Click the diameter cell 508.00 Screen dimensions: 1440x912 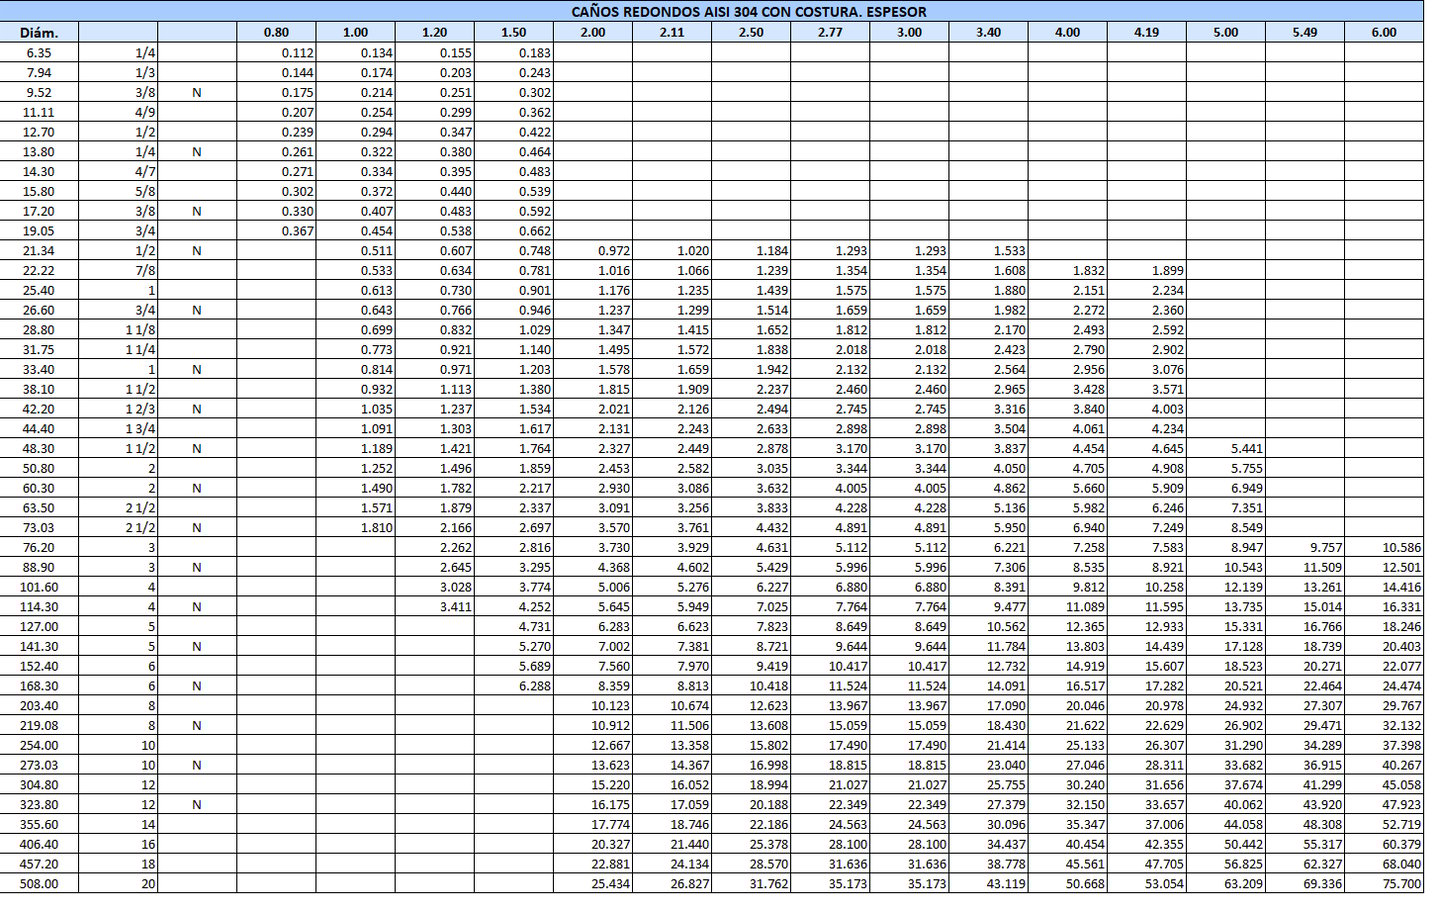[x=39, y=884]
